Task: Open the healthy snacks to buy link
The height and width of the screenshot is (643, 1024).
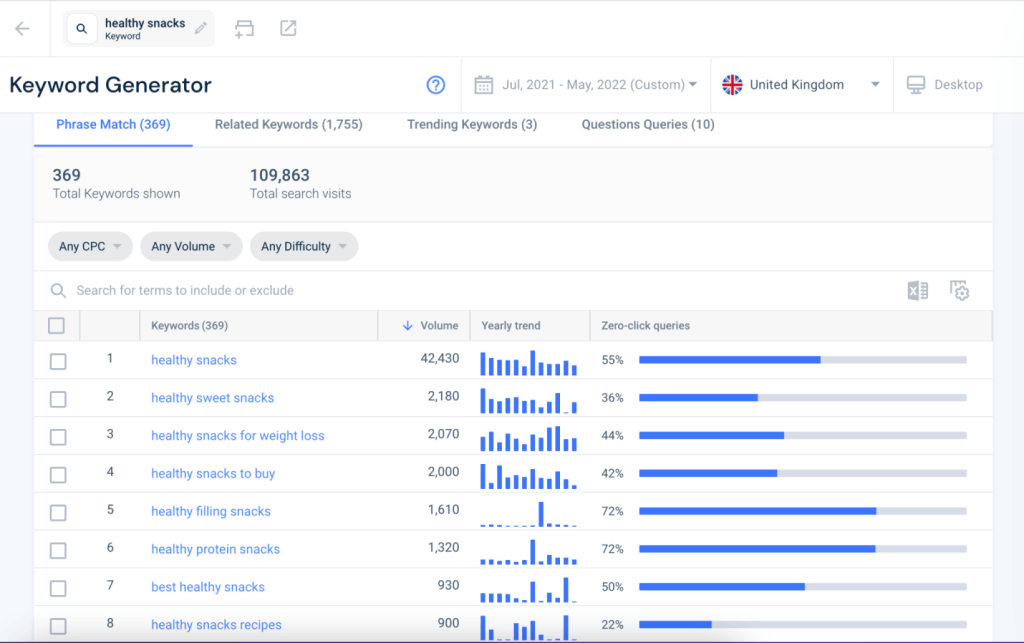Action: [x=213, y=473]
